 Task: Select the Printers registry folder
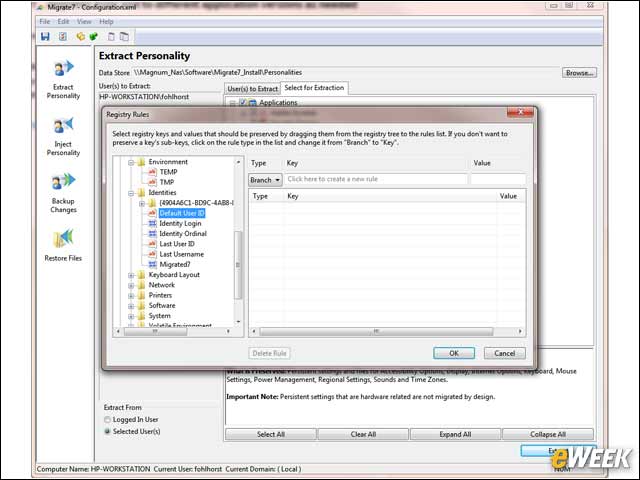160,295
